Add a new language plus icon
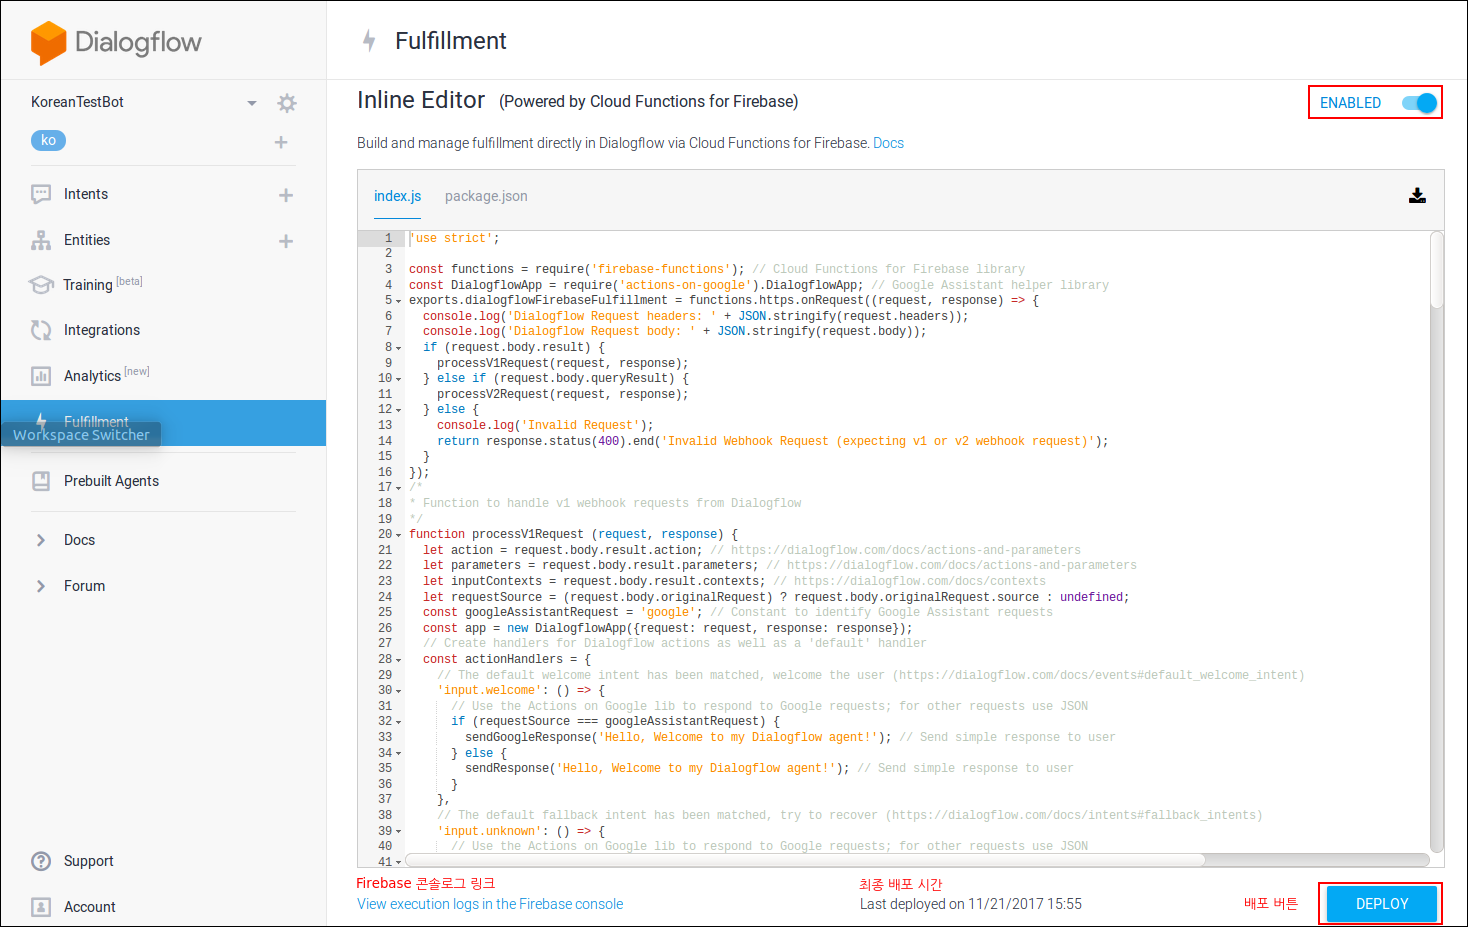 click(281, 142)
